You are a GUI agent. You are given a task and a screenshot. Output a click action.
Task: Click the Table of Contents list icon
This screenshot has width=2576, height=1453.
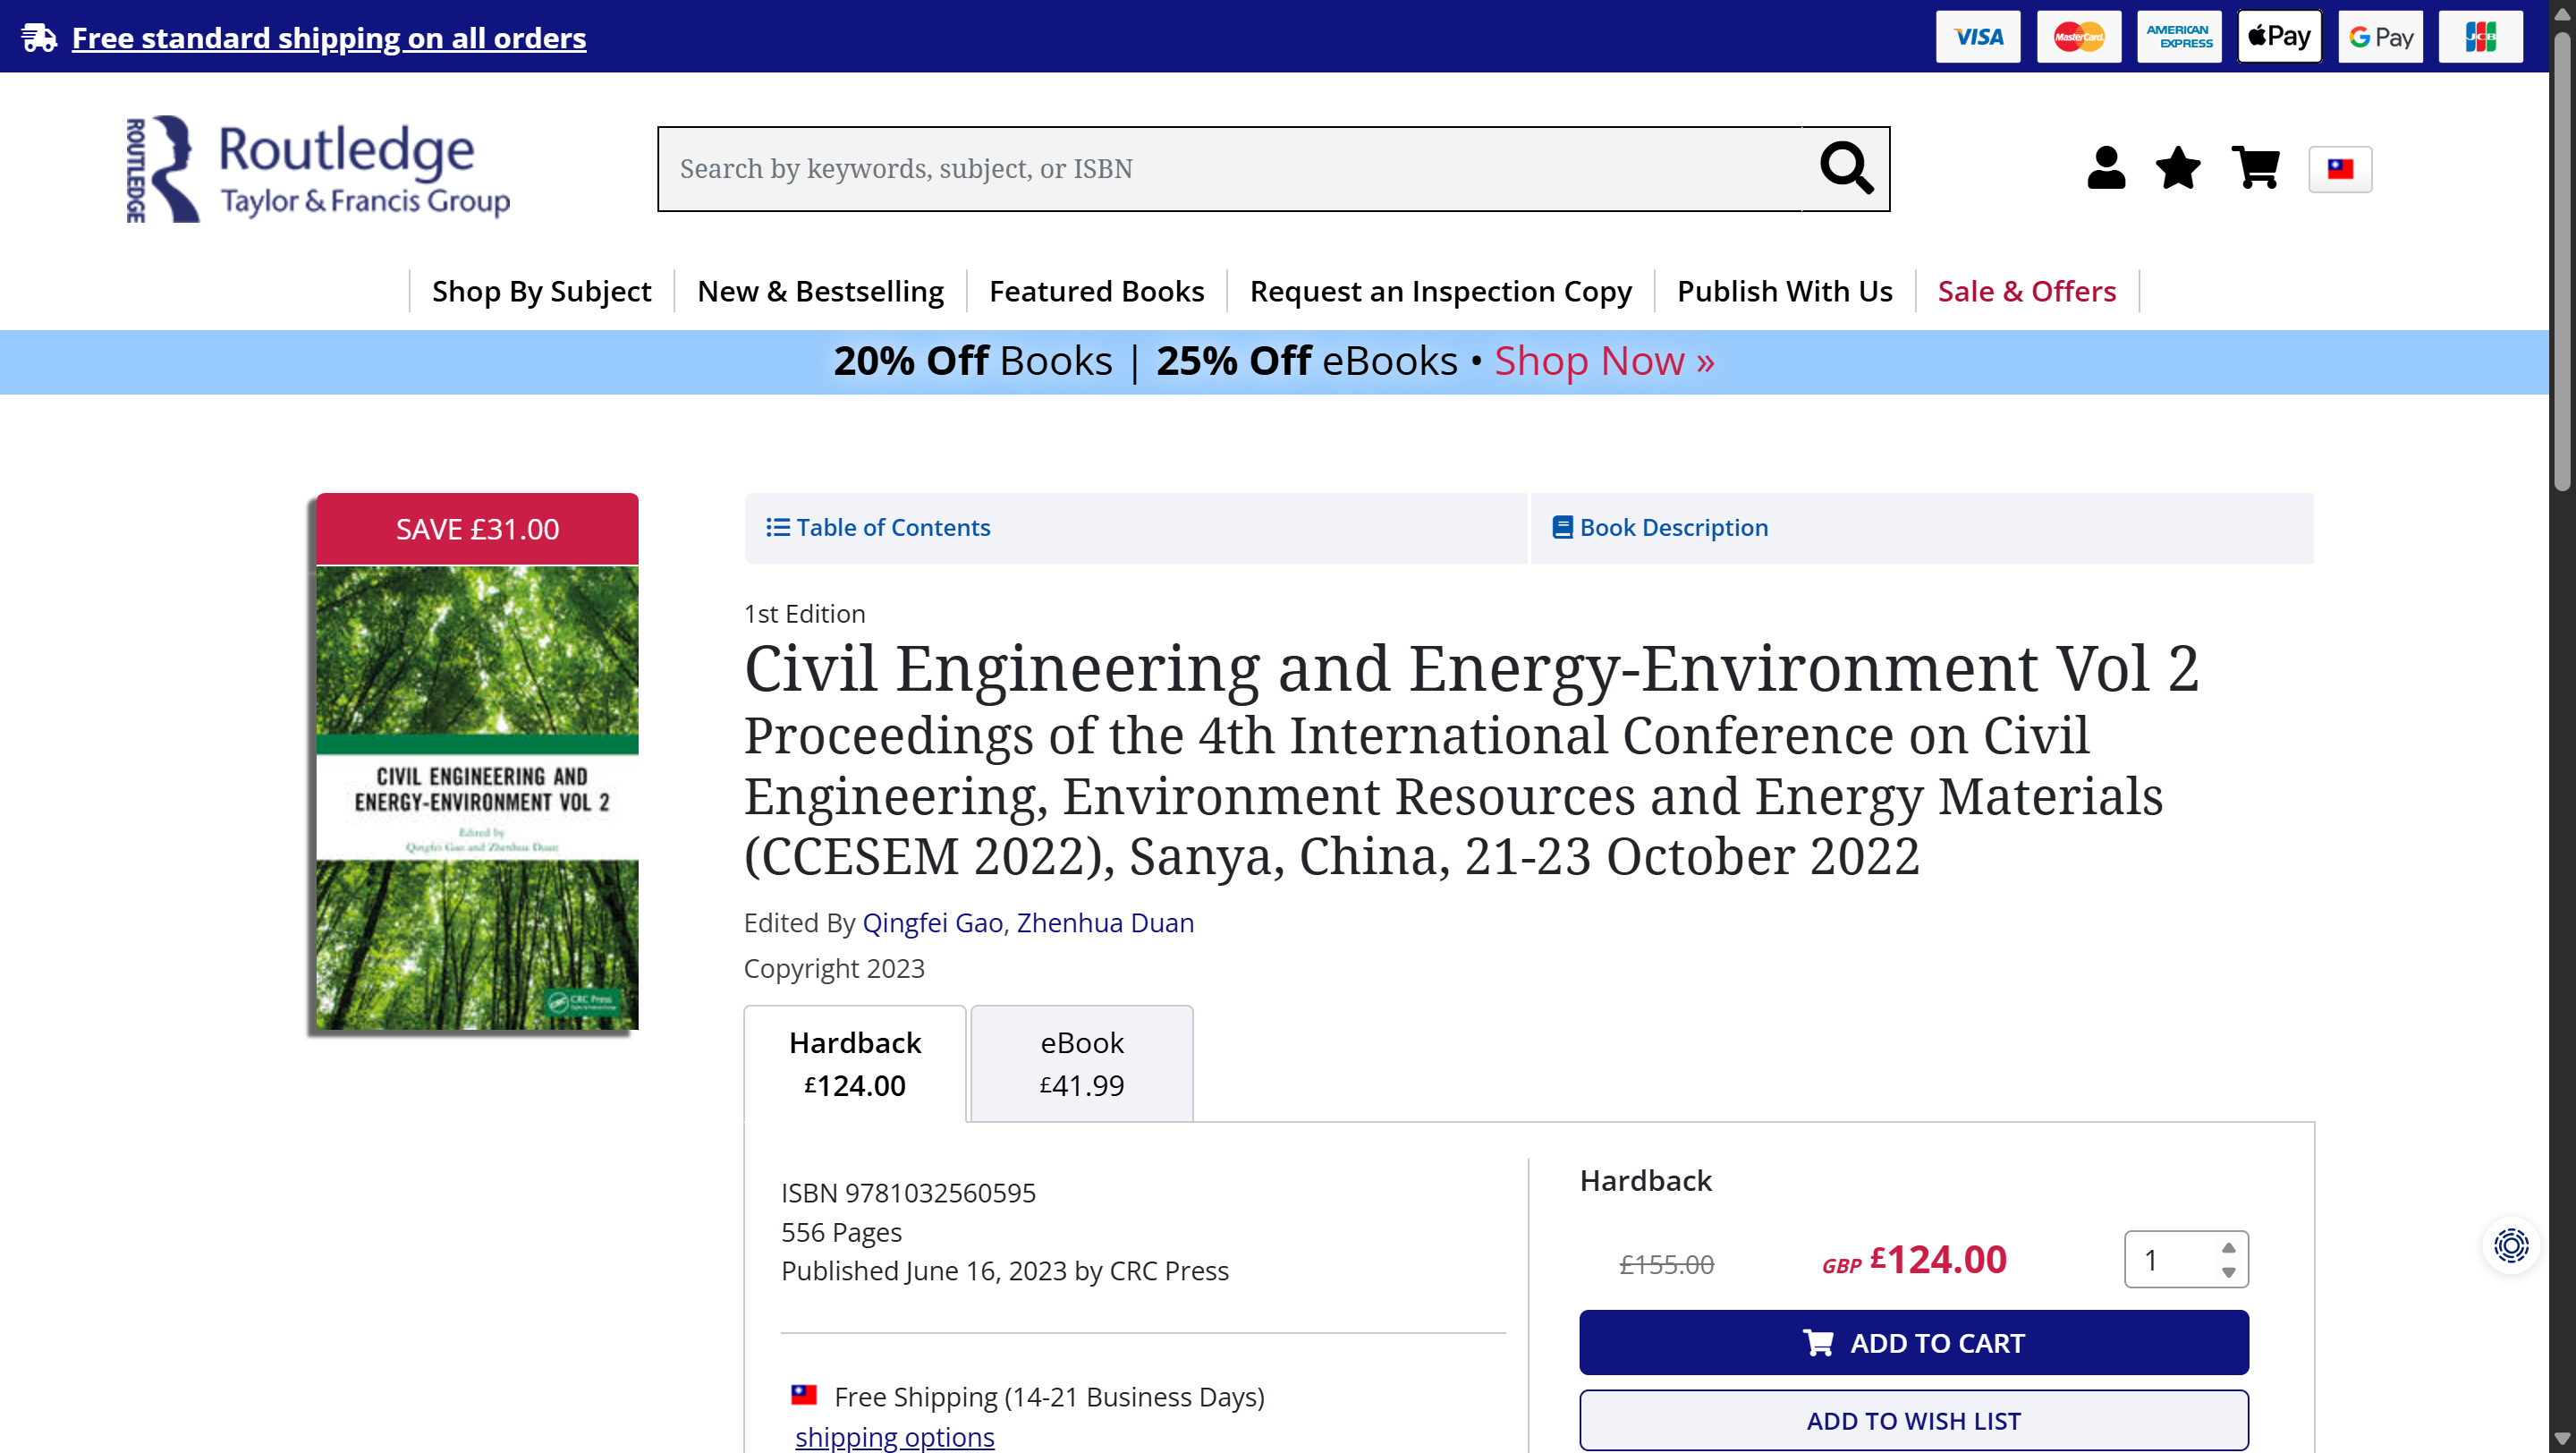click(x=777, y=527)
